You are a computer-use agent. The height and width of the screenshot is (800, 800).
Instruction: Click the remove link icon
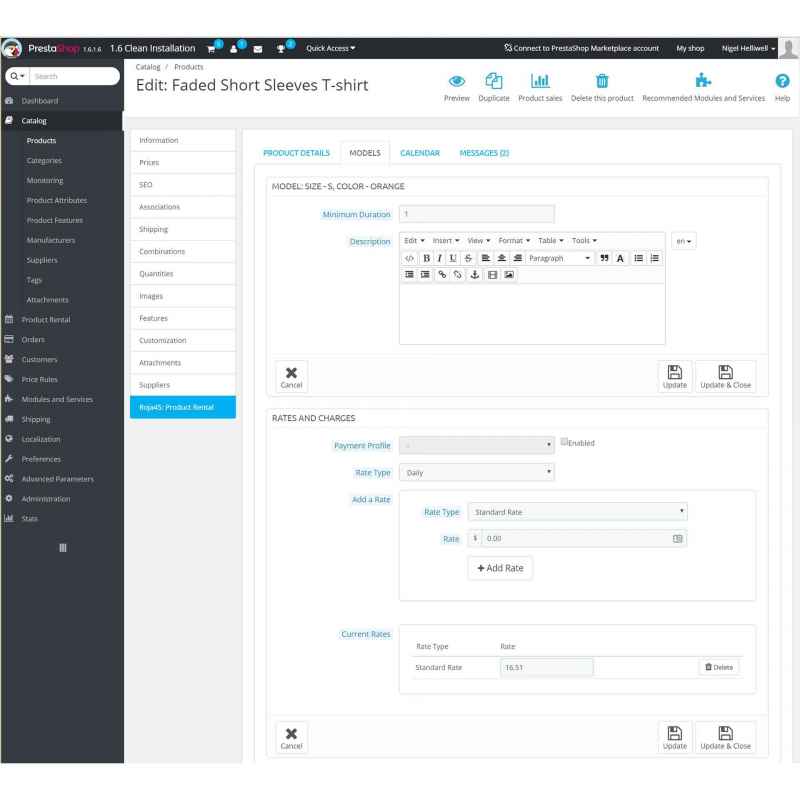(458, 274)
